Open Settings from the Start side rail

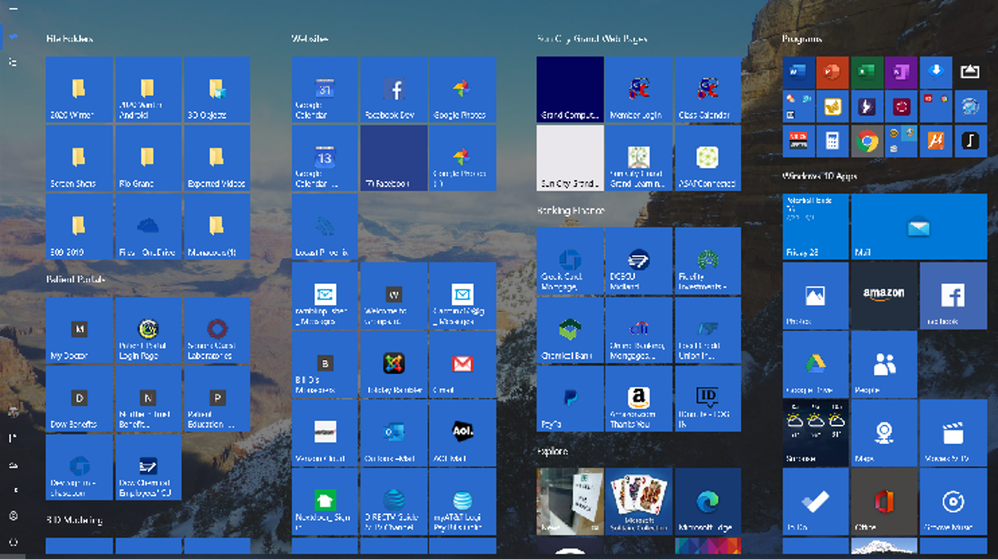point(13,516)
